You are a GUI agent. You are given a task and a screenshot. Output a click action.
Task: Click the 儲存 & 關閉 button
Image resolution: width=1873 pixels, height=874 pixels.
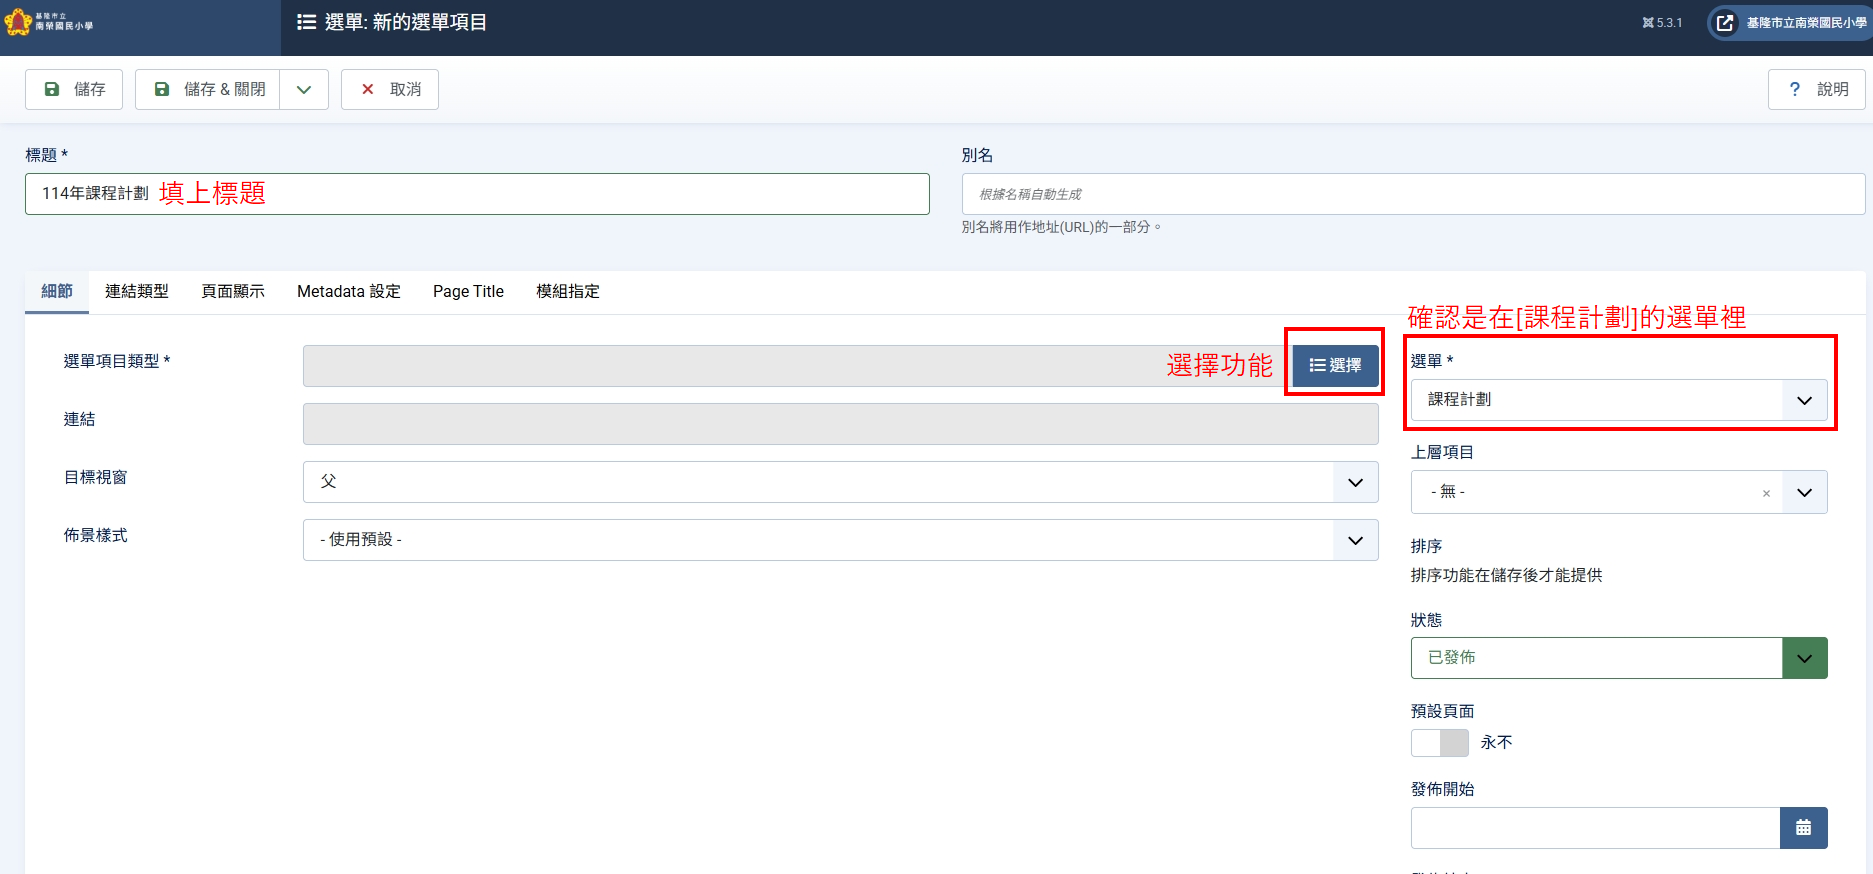coord(208,89)
